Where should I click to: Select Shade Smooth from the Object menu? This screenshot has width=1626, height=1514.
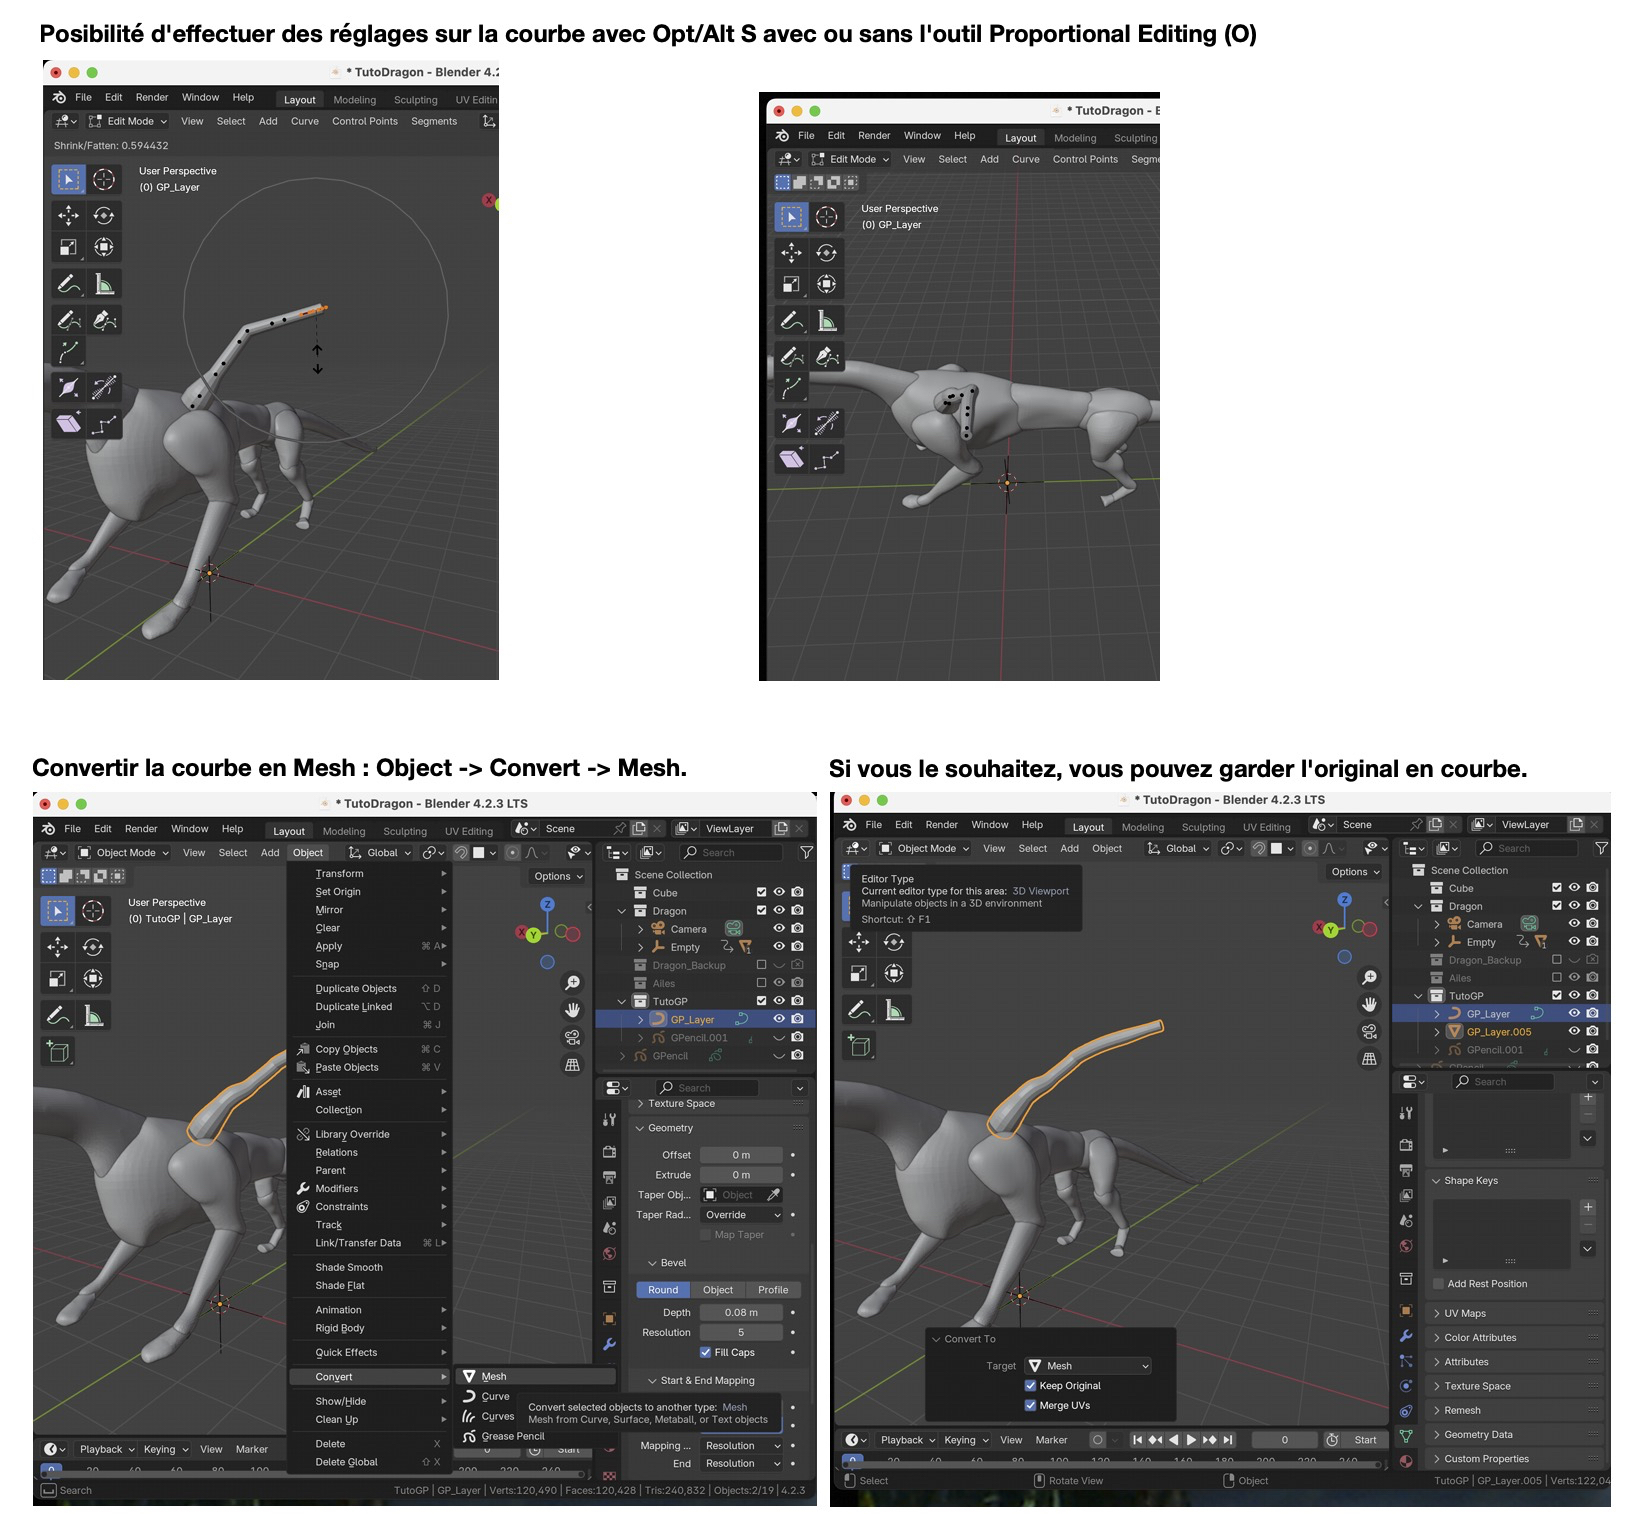coord(349,1267)
